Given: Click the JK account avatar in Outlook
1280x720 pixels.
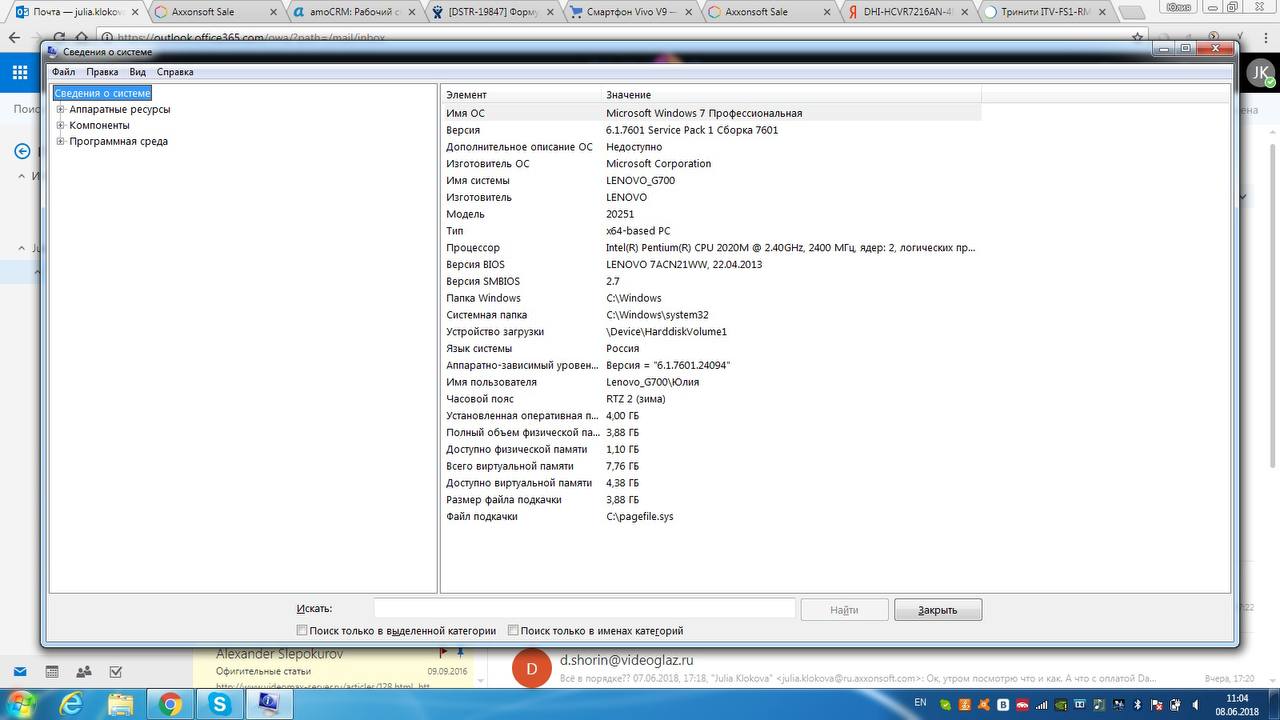Looking at the screenshot, I should [x=1262, y=72].
